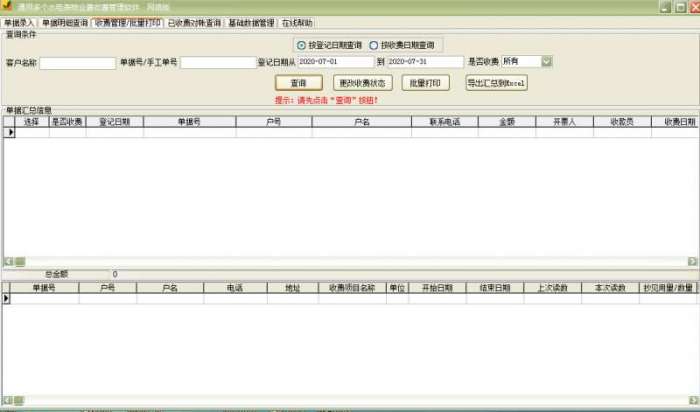The image size is (700, 412).
Task: Click the 更改收费状态 button
Action: click(x=362, y=83)
